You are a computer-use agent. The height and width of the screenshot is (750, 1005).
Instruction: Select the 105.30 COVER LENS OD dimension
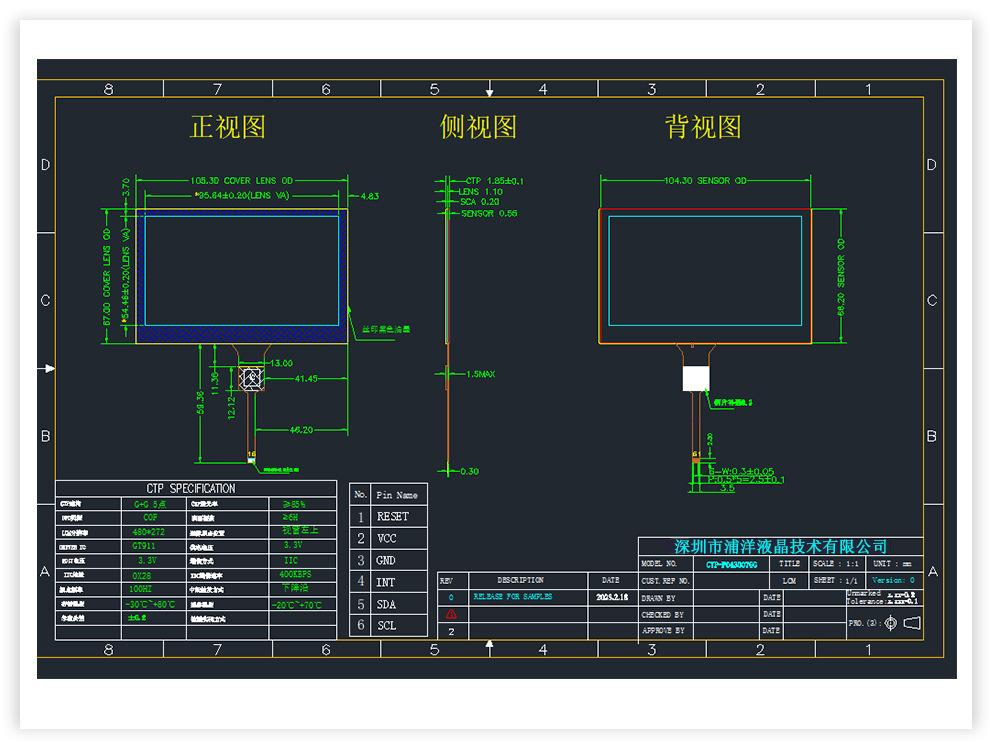[x=242, y=181]
